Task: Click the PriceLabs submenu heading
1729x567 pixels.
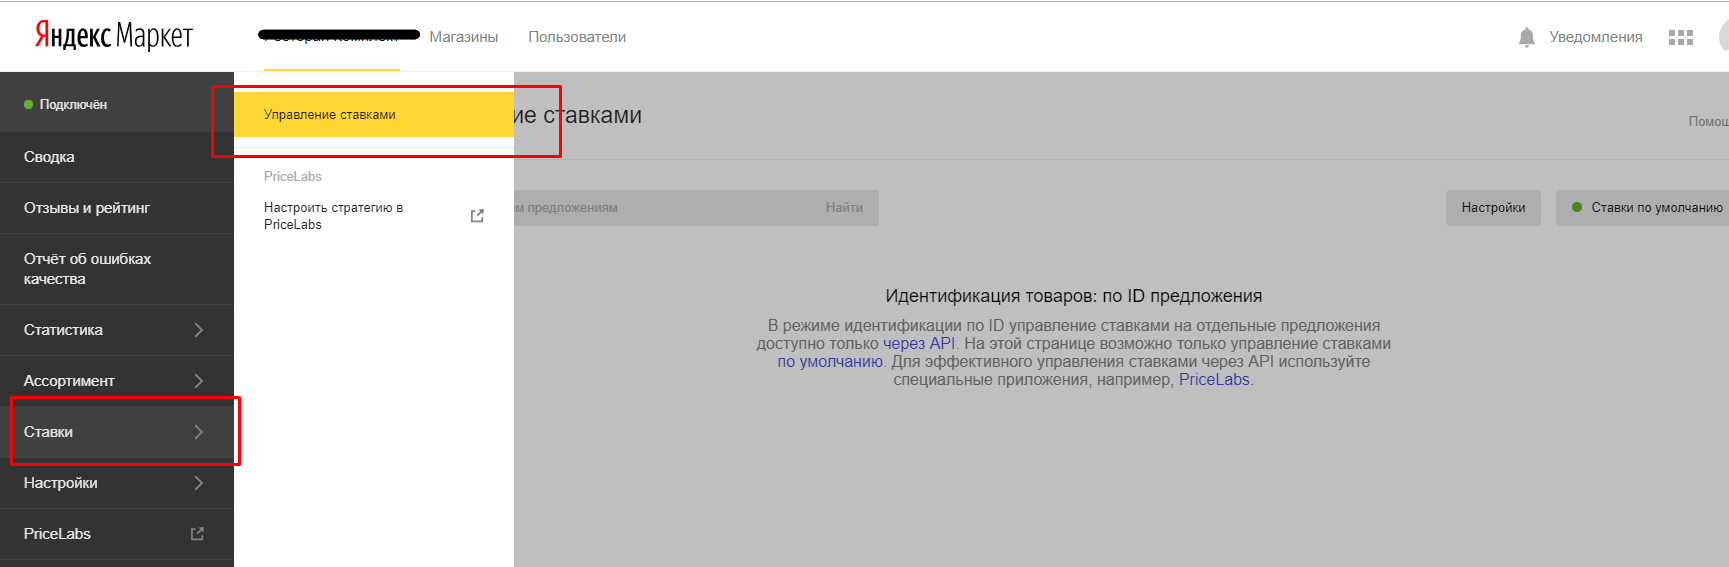Action: tap(293, 176)
